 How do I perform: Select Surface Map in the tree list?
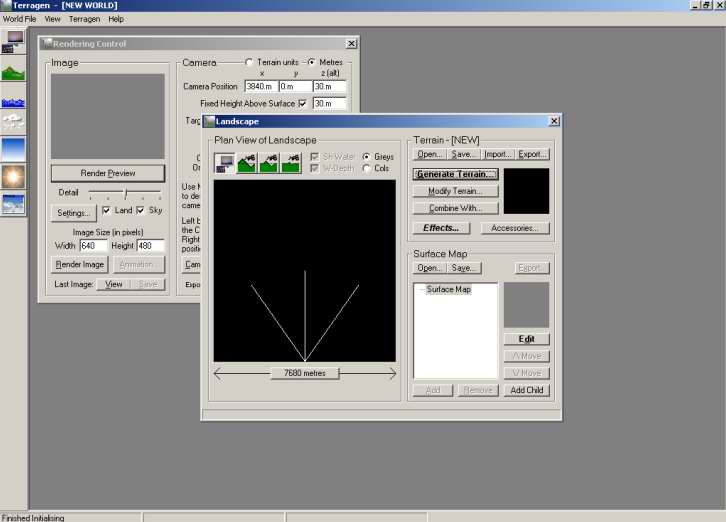tap(448, 290)
